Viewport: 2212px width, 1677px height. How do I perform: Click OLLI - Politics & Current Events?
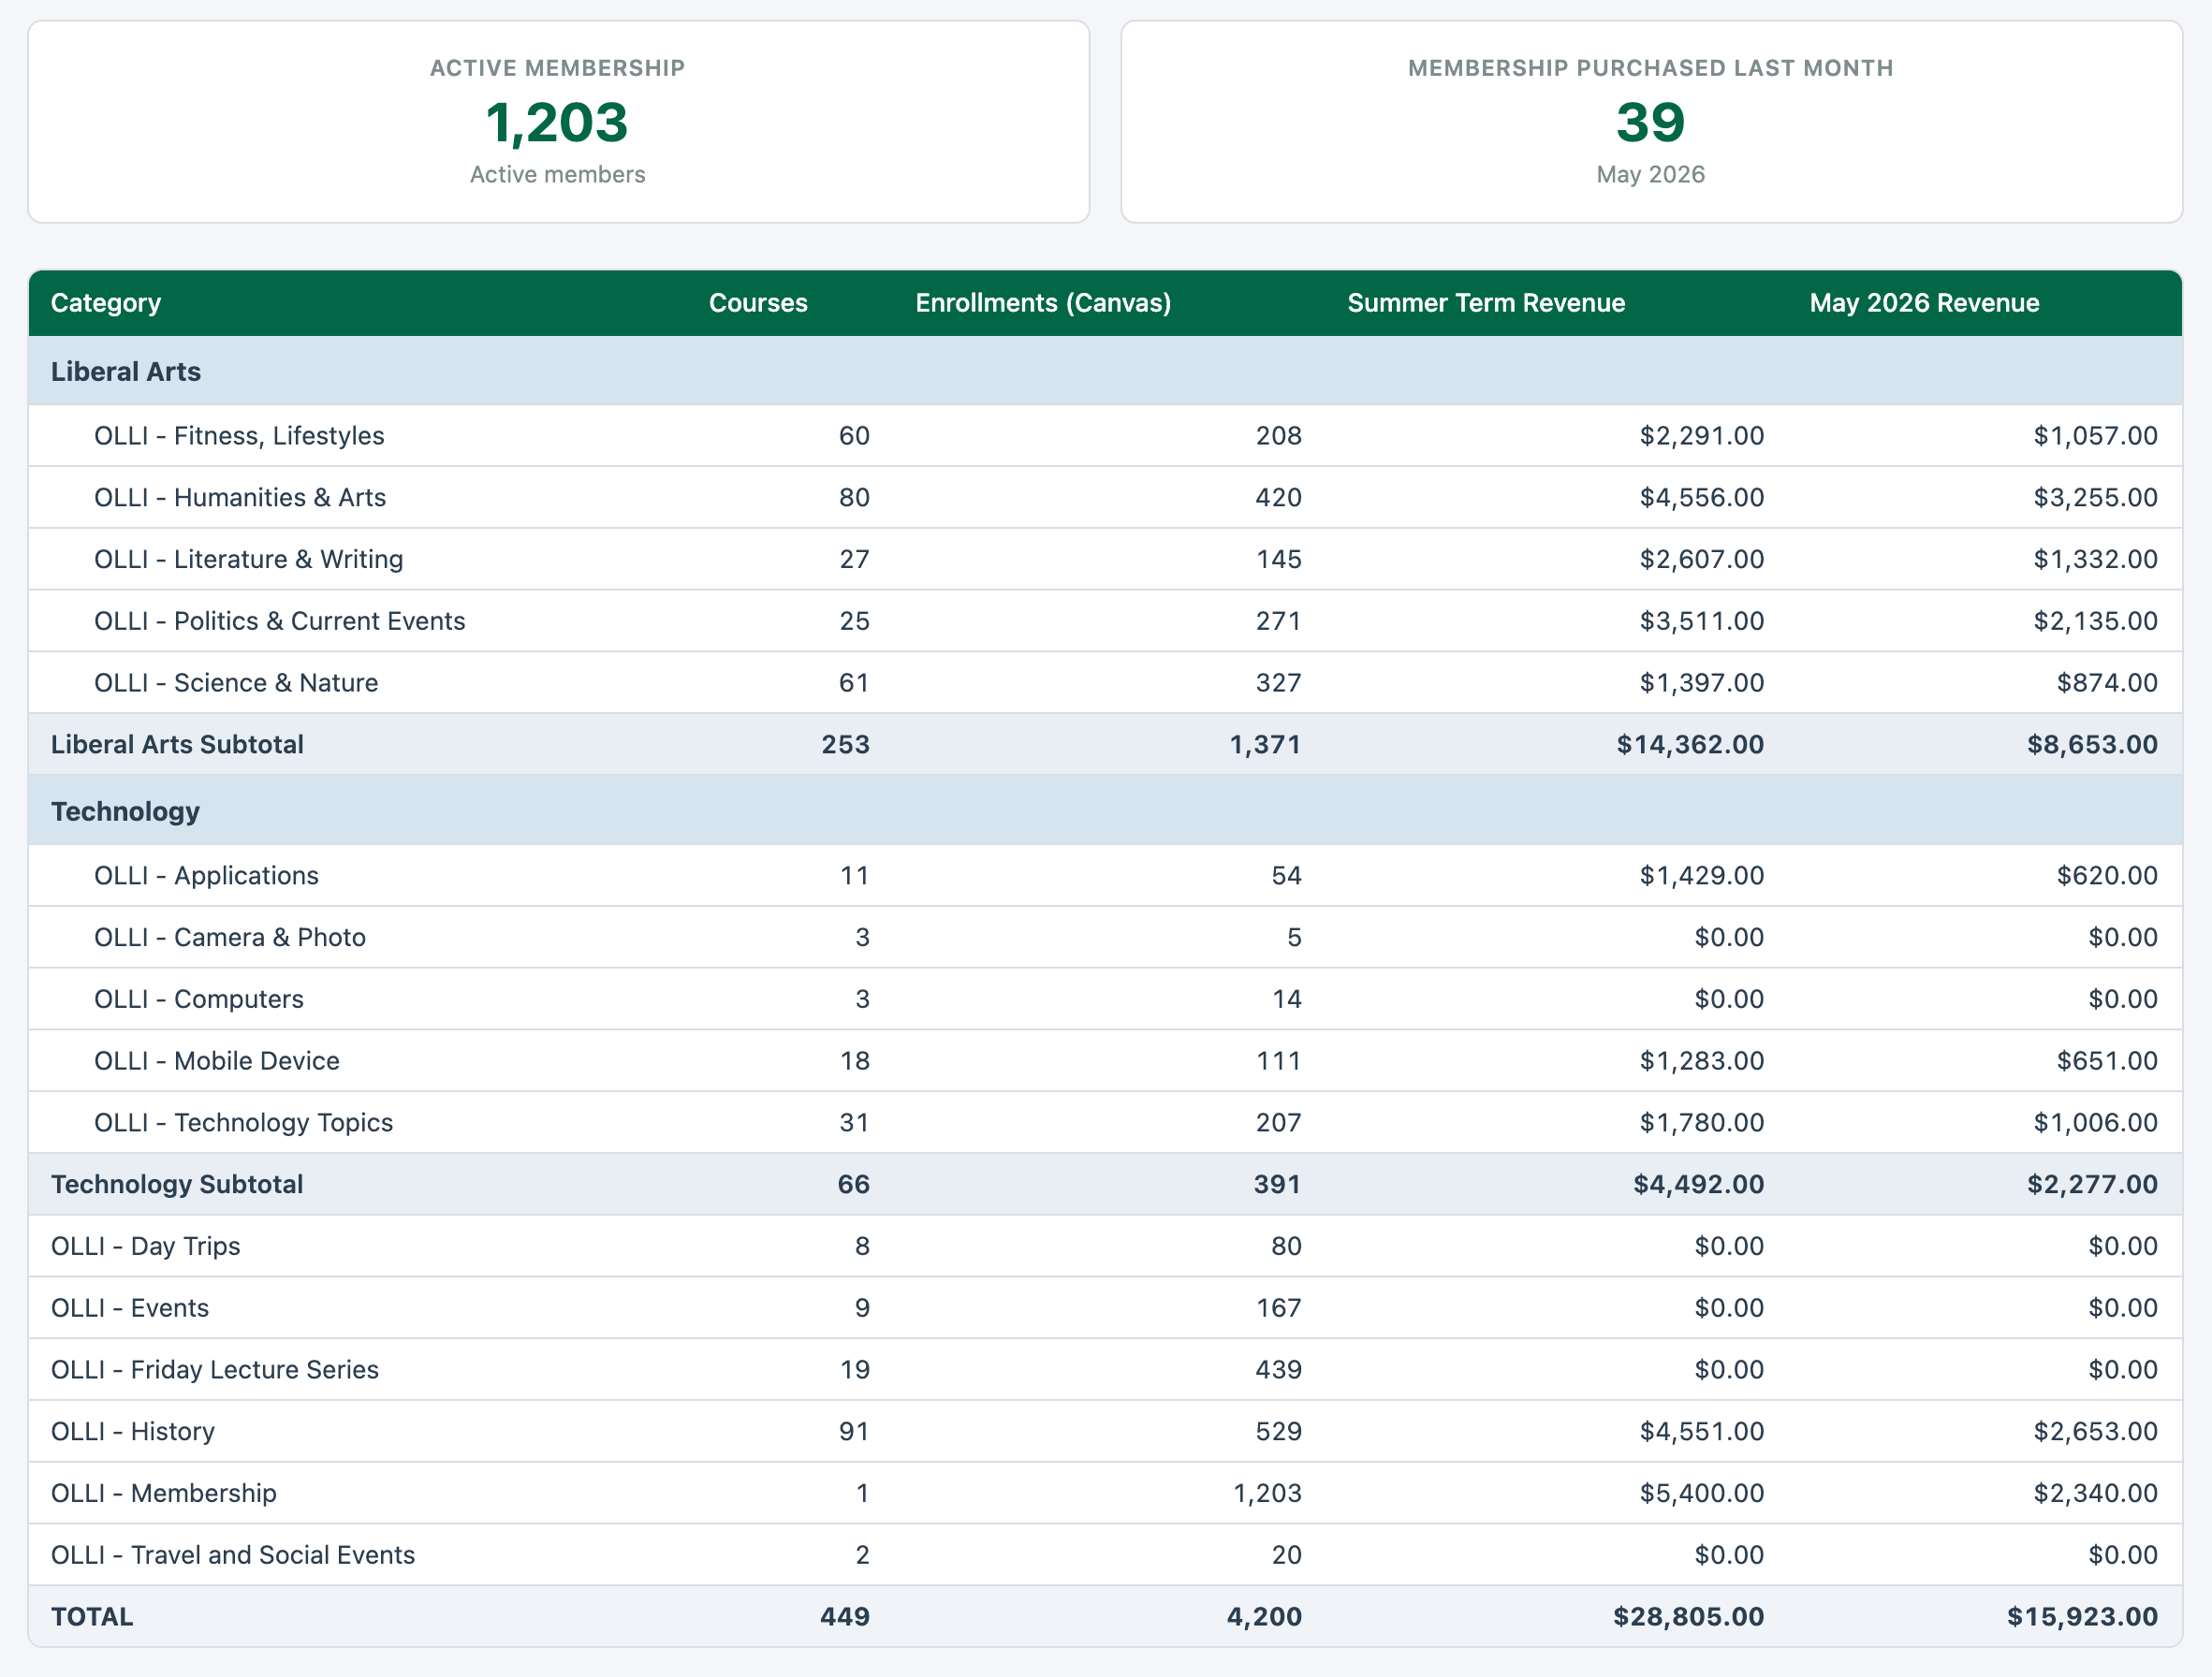point(280,621)
